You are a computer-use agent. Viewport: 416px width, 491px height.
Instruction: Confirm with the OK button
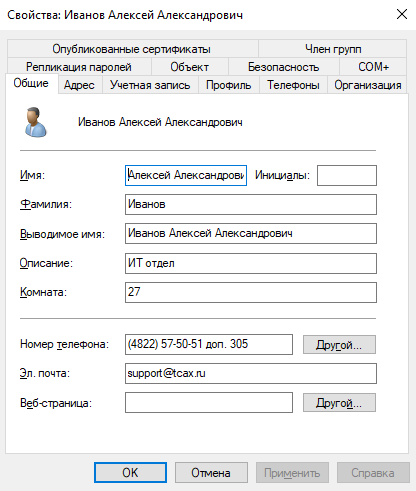coord(130,472)
